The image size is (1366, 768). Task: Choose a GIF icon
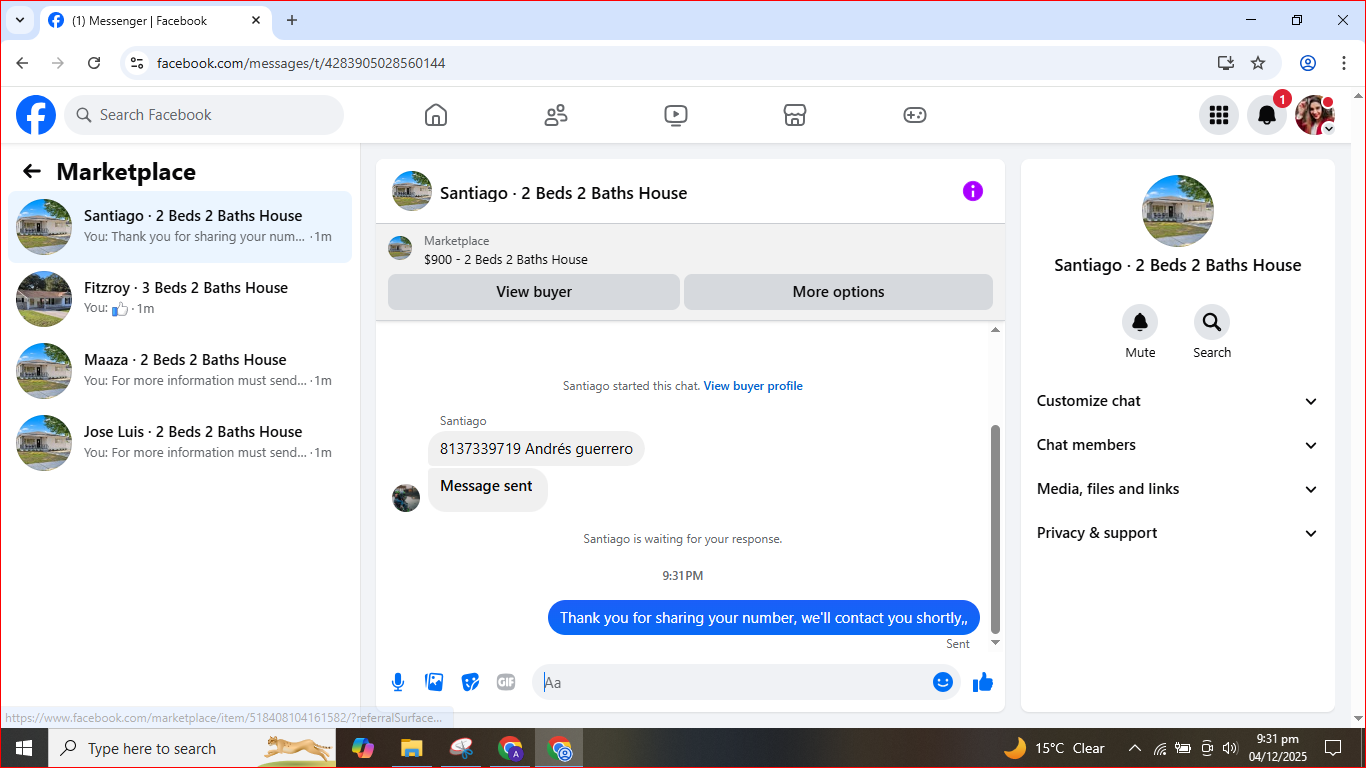coord(506,682)
